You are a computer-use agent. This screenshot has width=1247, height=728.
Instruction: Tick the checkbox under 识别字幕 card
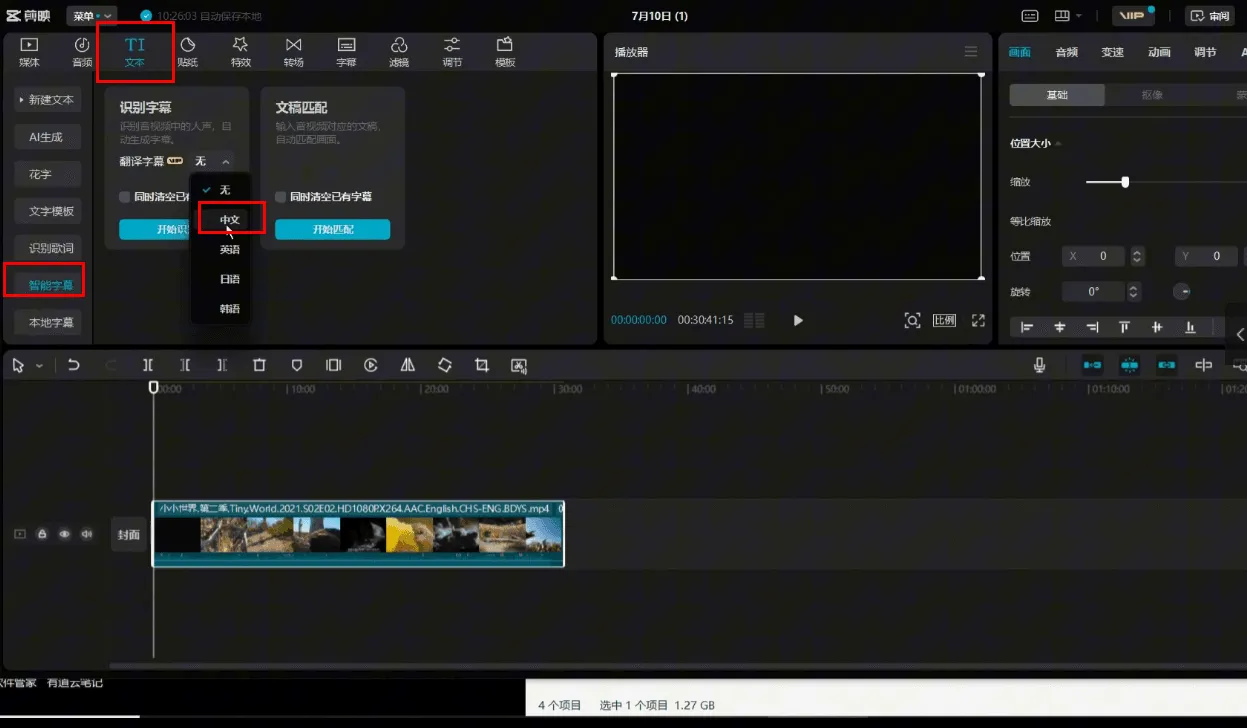point(125,197)
